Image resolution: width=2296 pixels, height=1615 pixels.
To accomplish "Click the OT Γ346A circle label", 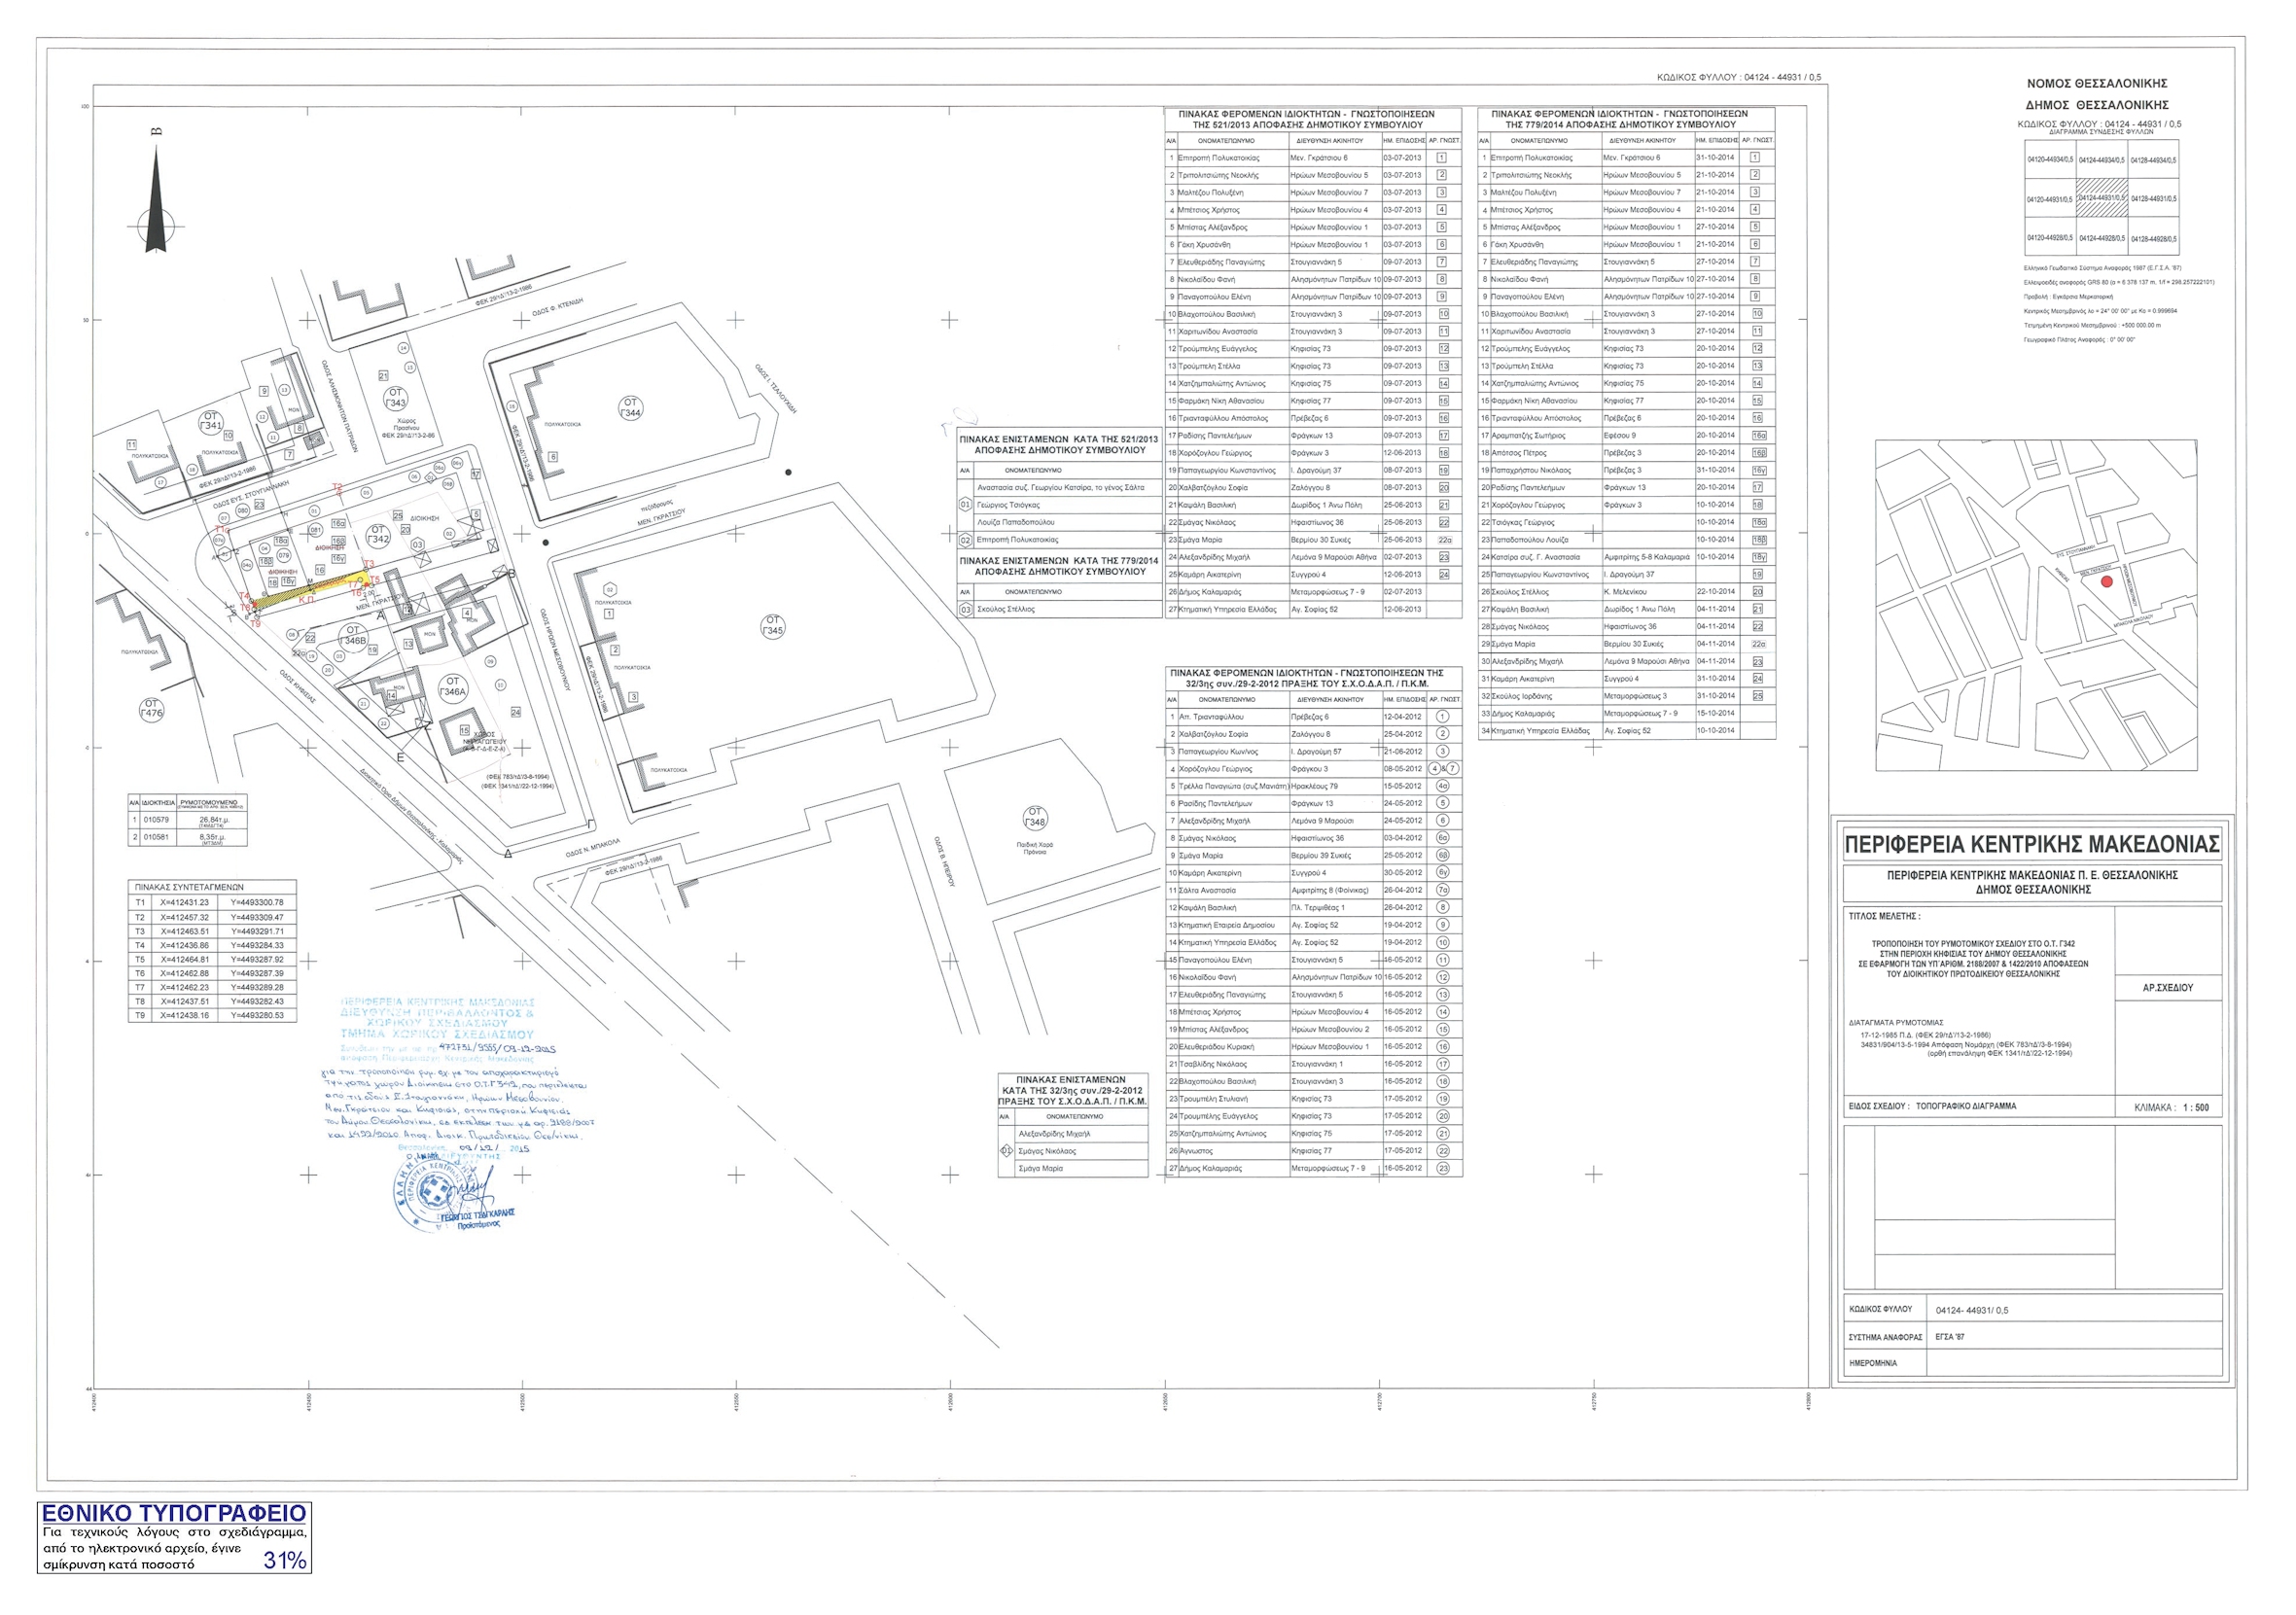I will click(x=452, y=687).
